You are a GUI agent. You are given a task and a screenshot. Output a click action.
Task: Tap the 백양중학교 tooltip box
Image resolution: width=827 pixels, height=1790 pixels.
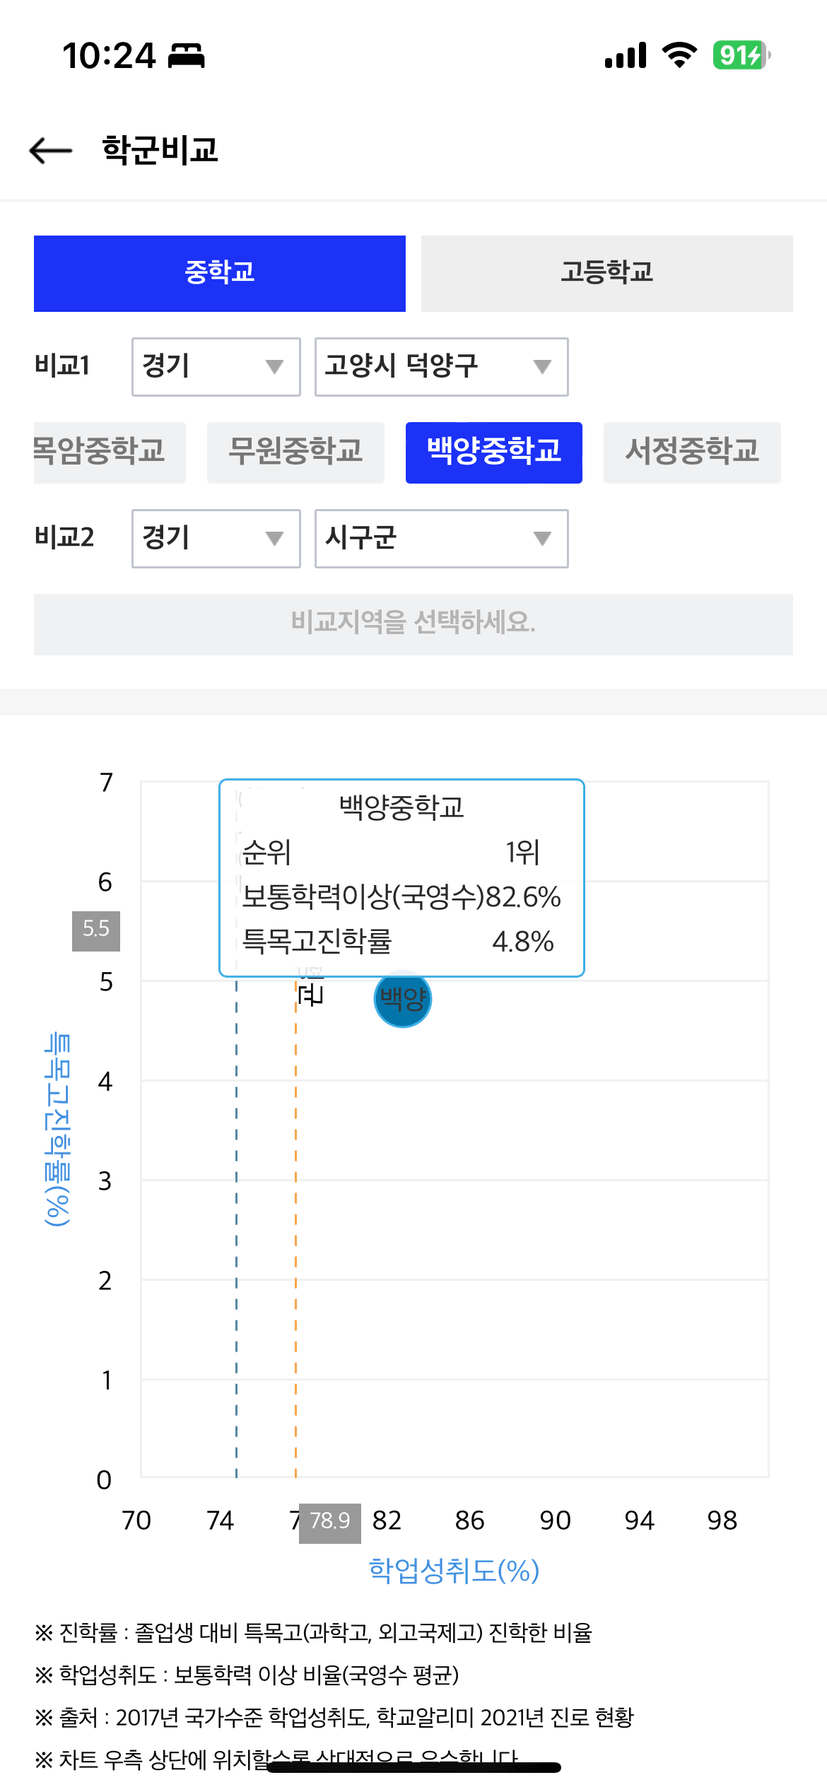401,877
